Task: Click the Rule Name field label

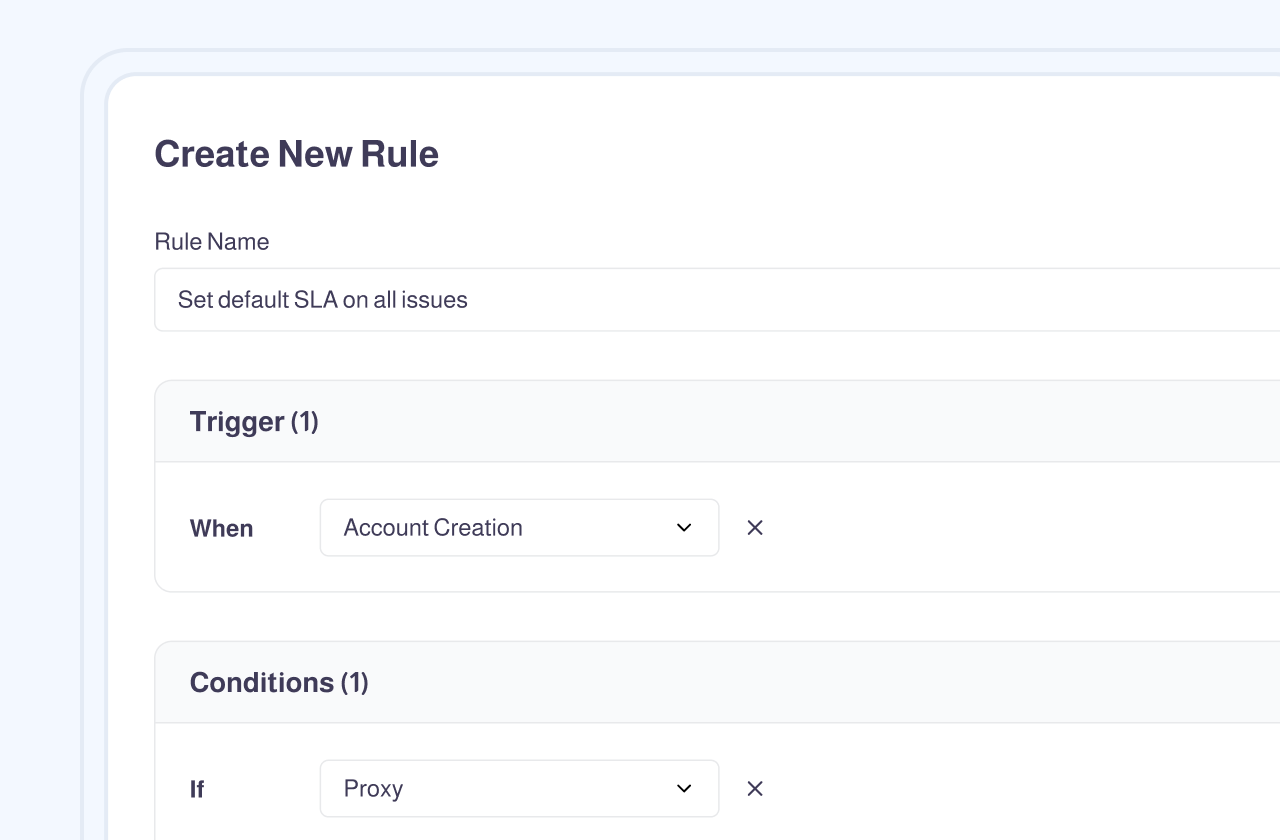Action: tap(212, 242)
